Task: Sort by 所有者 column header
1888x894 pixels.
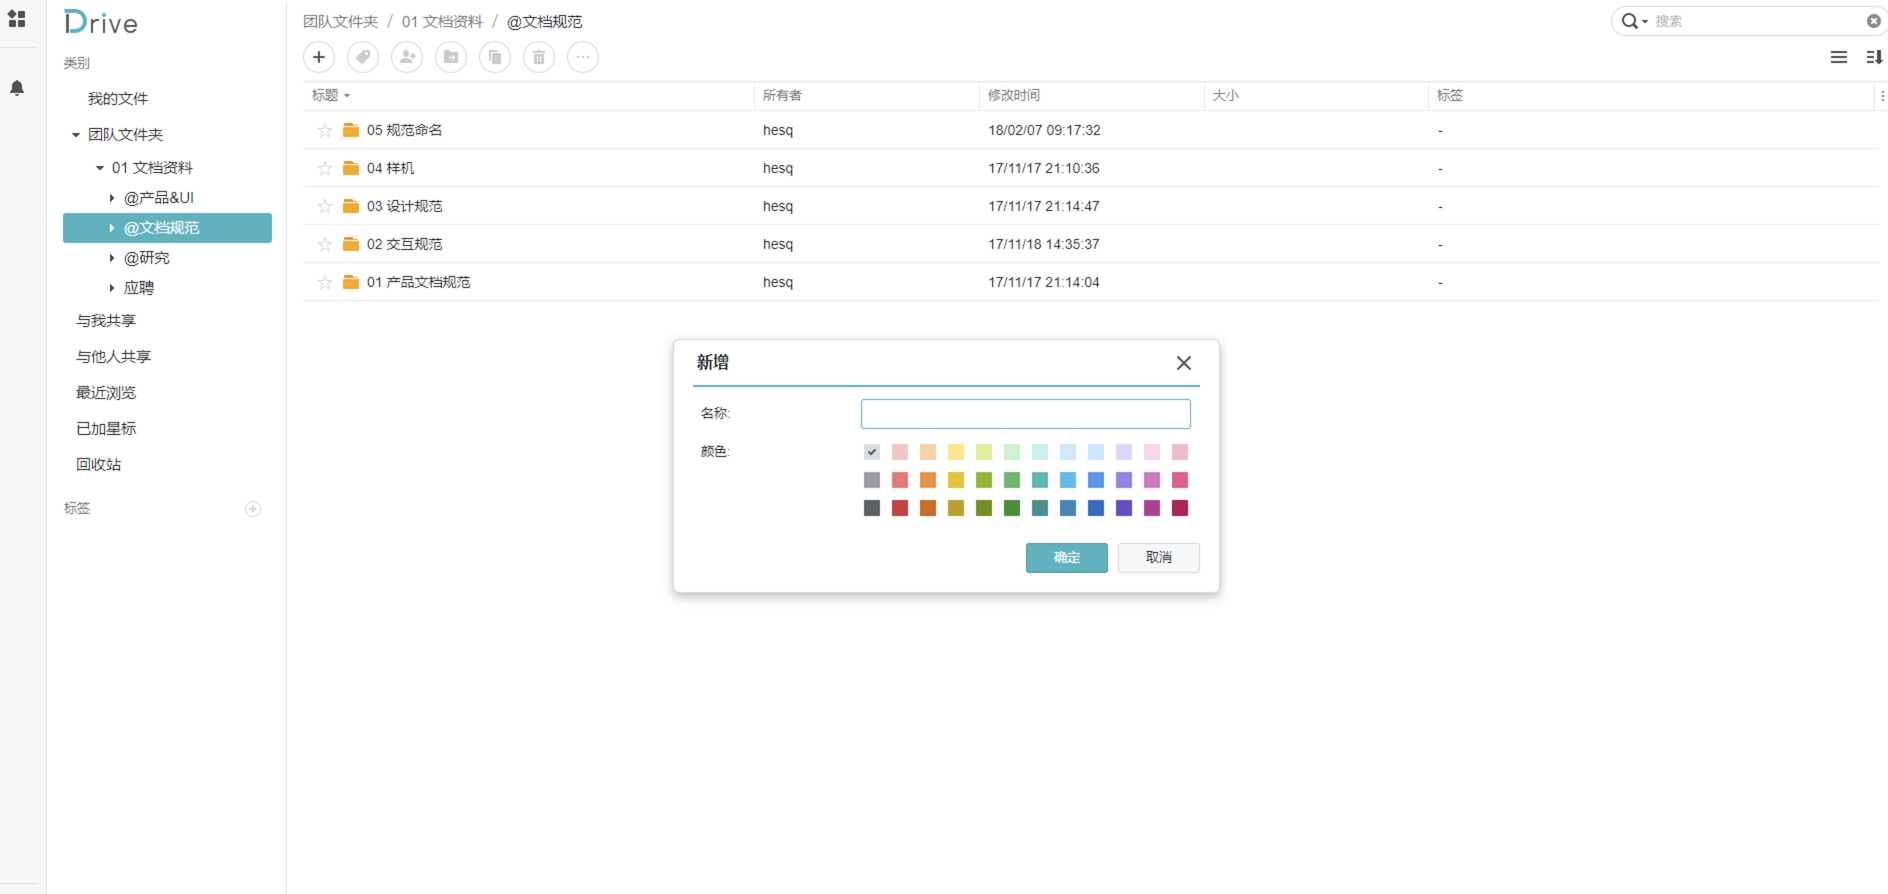Action: [783, 96]
